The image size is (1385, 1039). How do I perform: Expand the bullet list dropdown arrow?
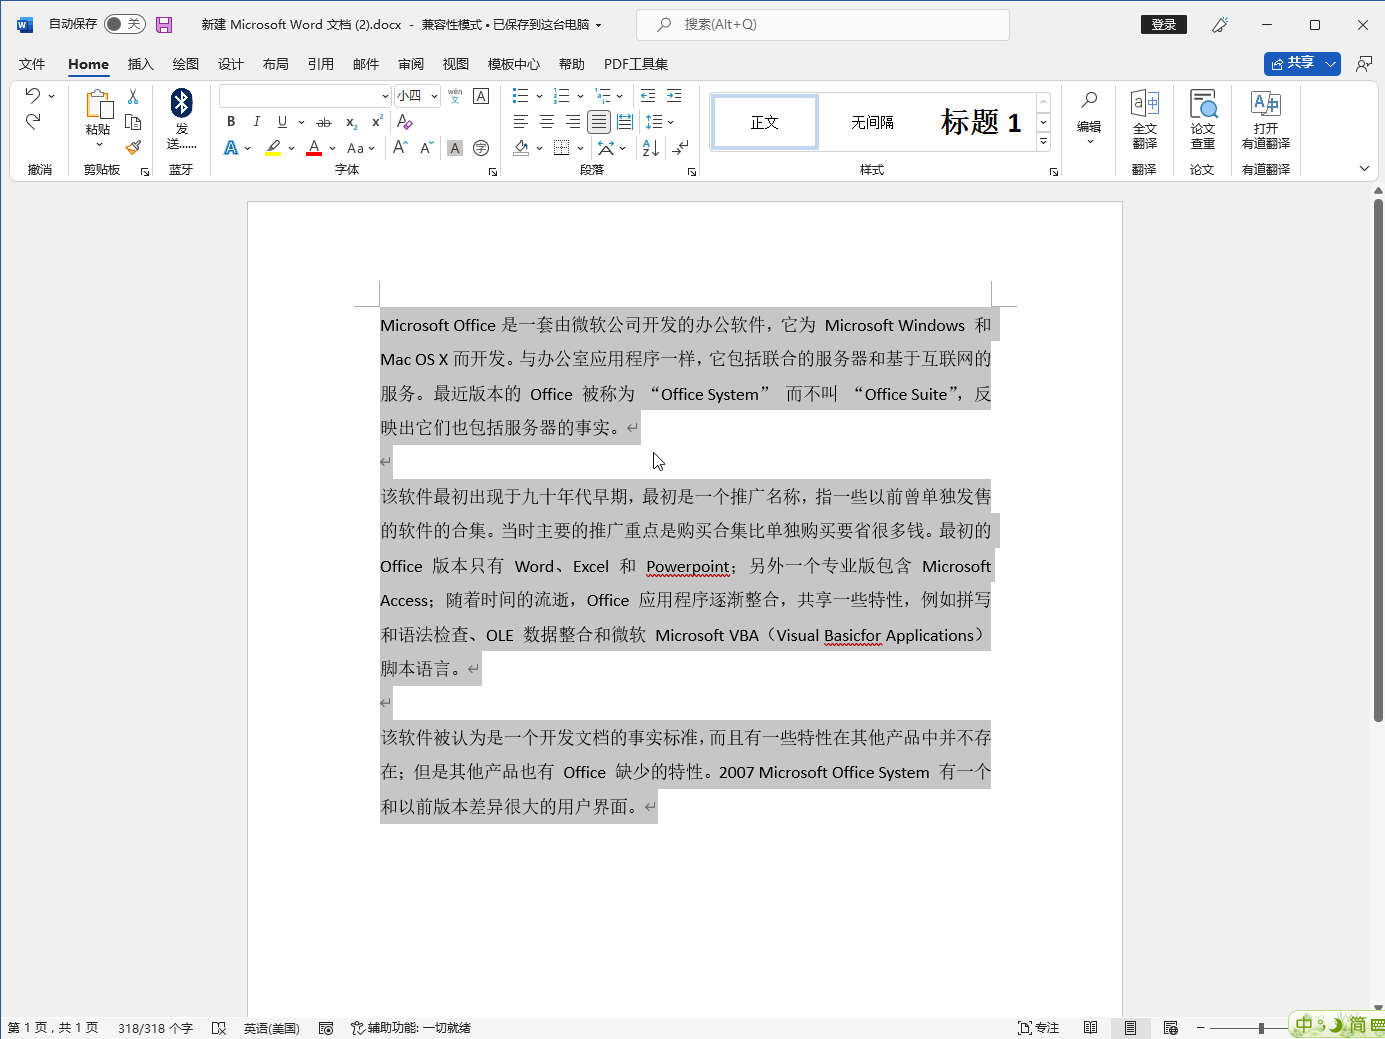click(x=539, y=96)
